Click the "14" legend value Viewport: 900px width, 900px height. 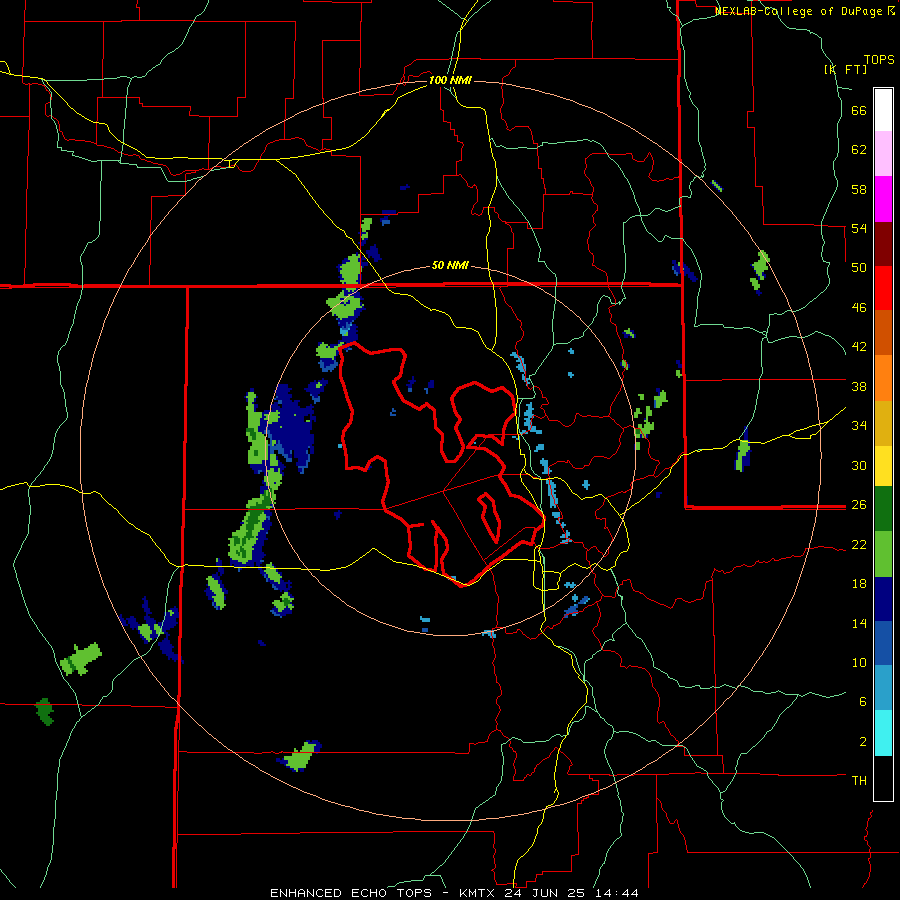click(859, 623)
